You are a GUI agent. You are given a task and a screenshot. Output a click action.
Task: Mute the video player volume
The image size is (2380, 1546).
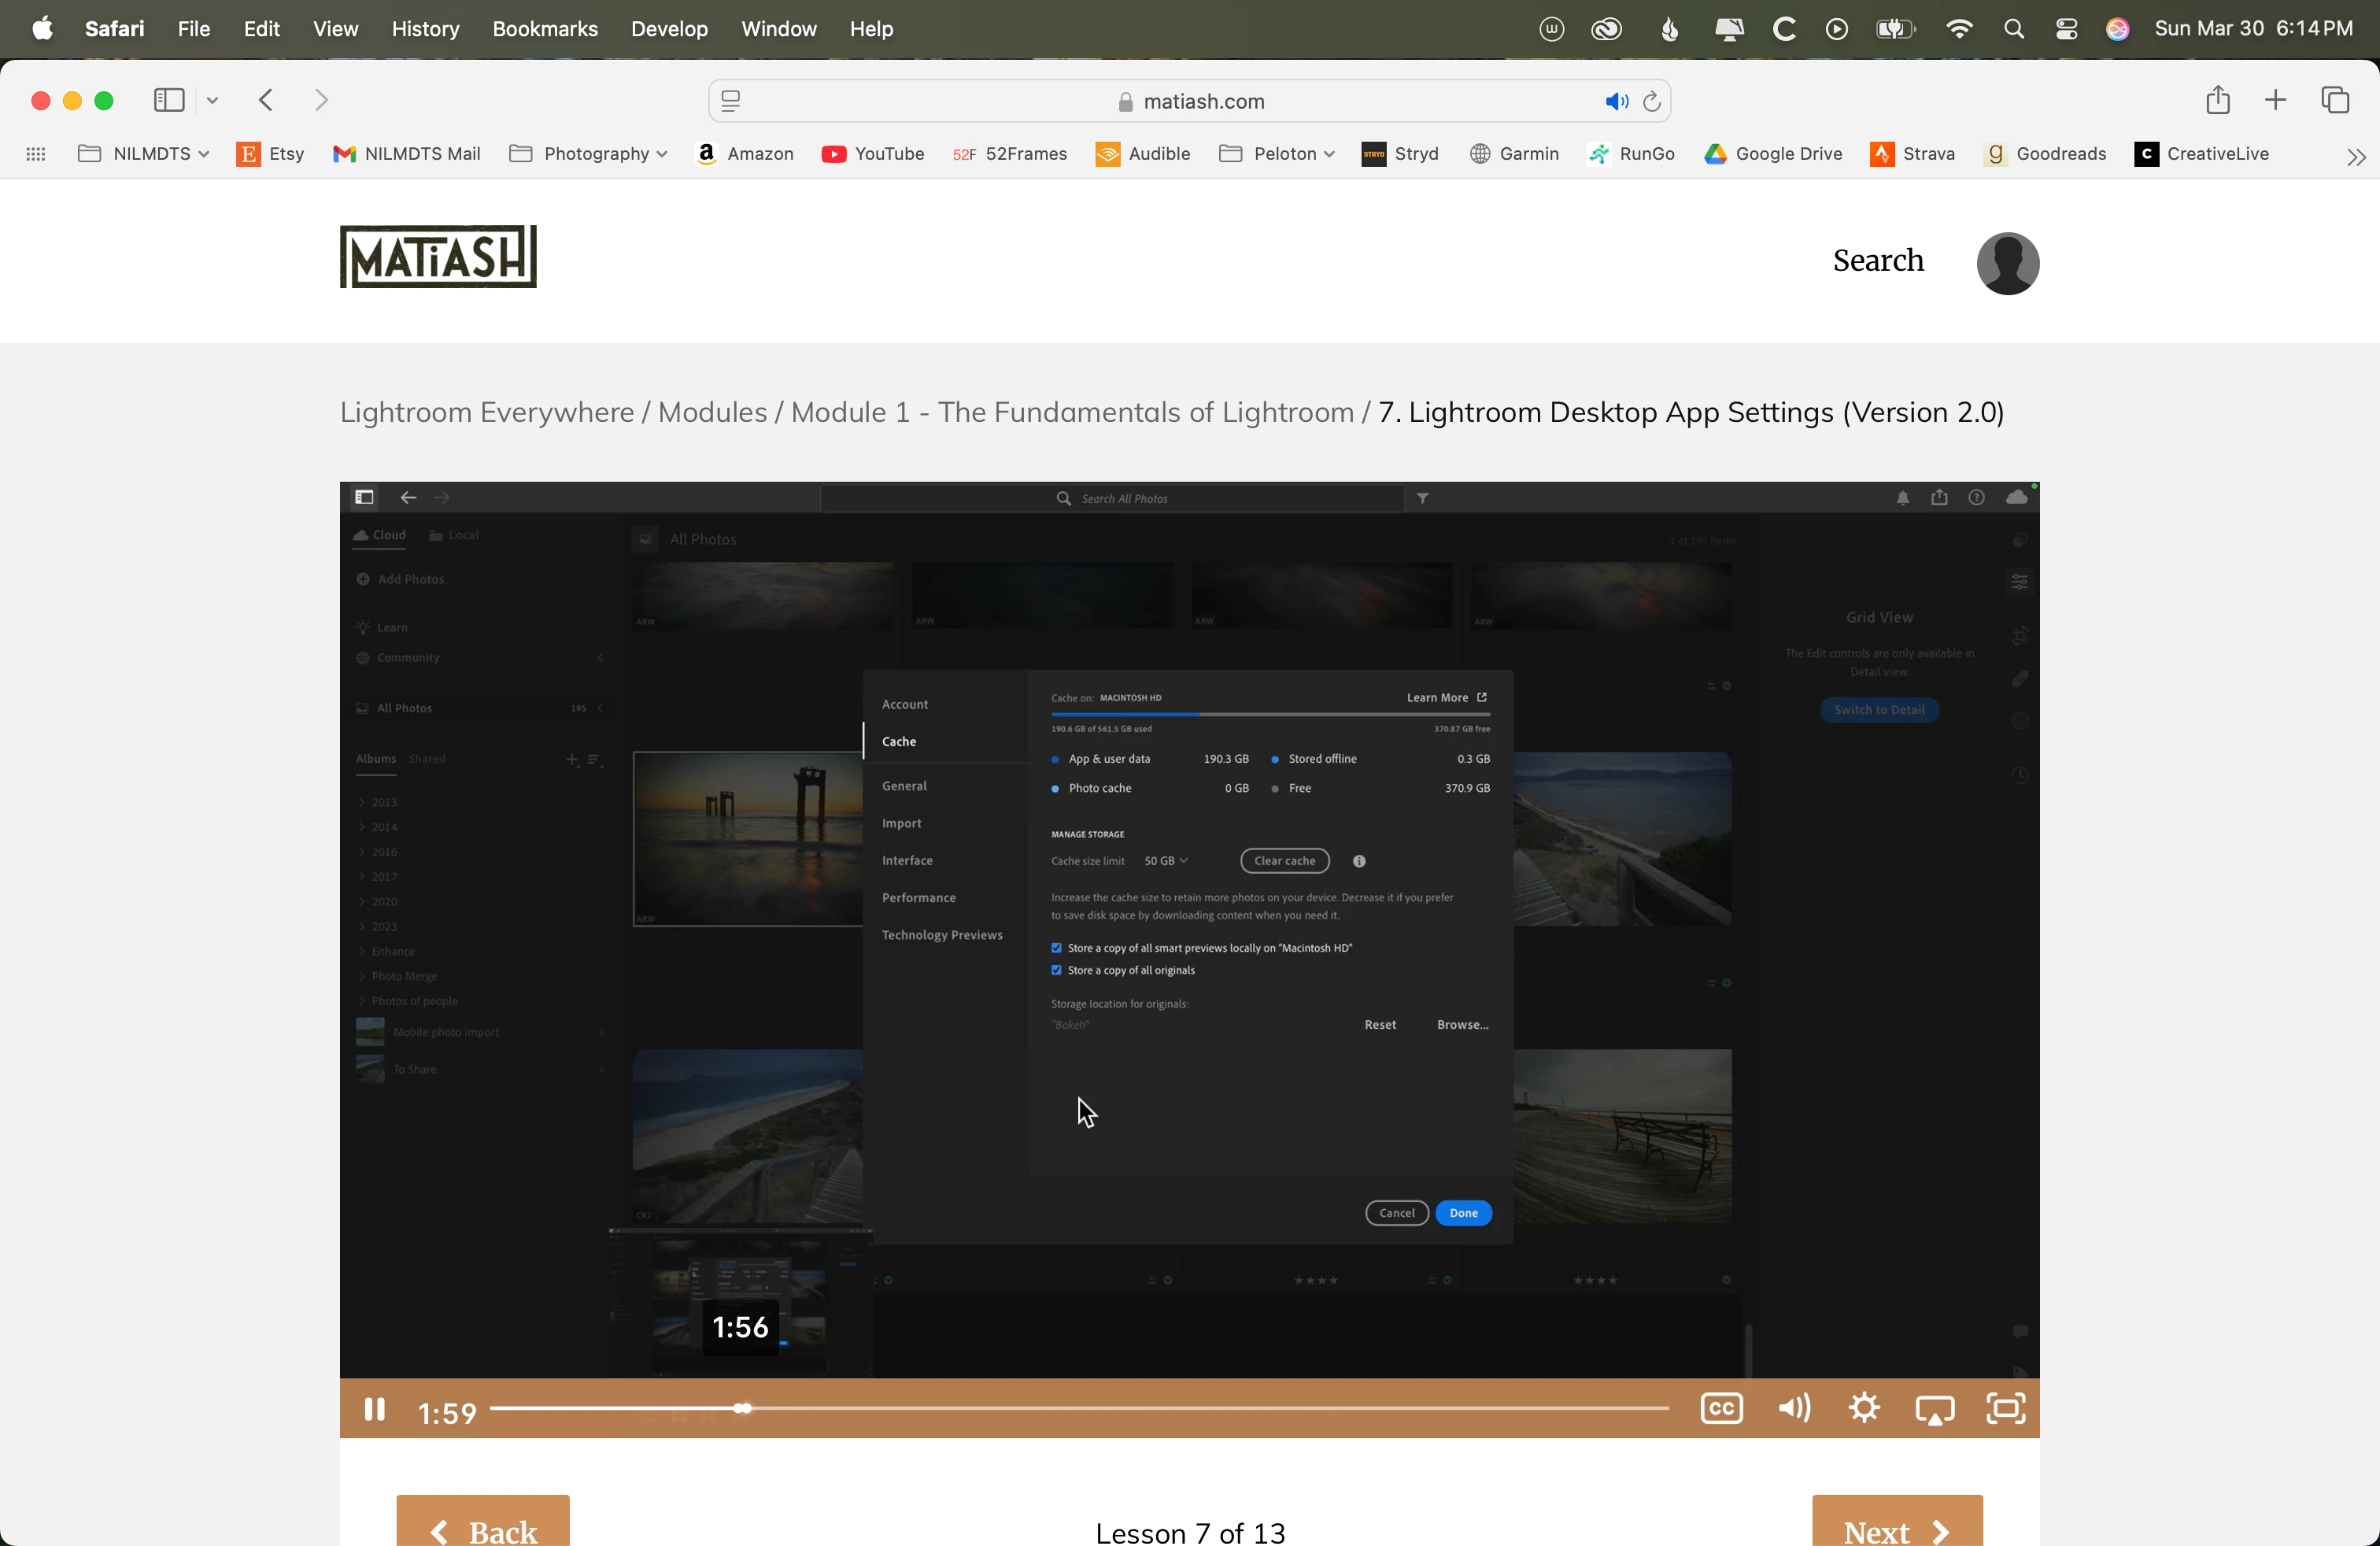pyautogui.click(x=1794, y=1409)
